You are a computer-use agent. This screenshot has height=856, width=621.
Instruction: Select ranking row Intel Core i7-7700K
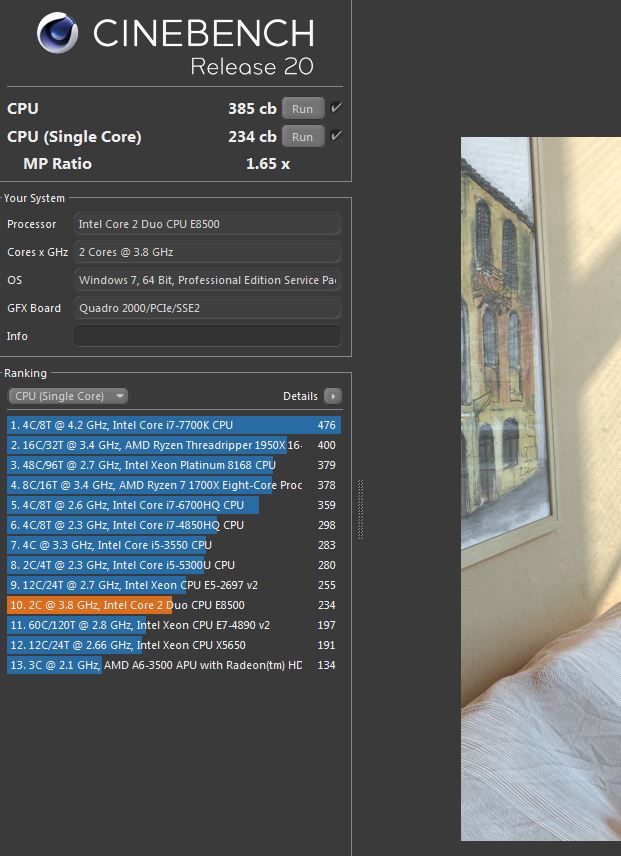(x=174, y=425)
